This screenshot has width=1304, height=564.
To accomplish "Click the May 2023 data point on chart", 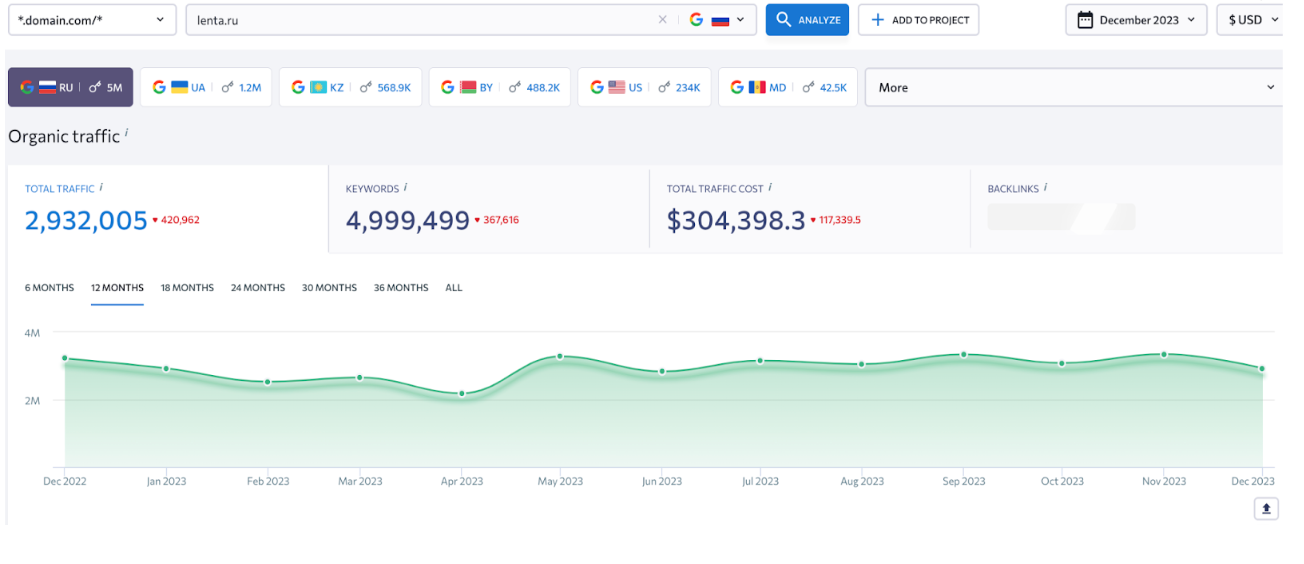I will [x=560, y=356].
